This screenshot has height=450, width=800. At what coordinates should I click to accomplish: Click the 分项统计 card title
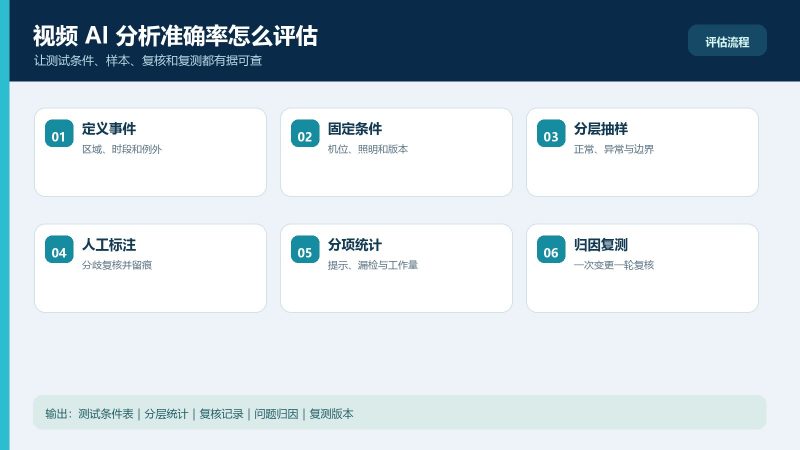[x=355, y=245]
